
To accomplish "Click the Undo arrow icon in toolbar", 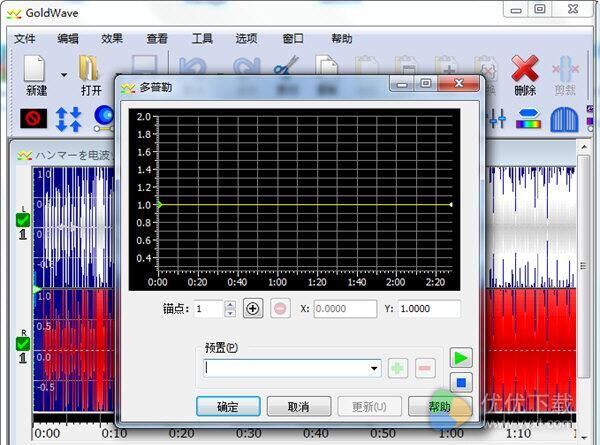I will point(192,66).
